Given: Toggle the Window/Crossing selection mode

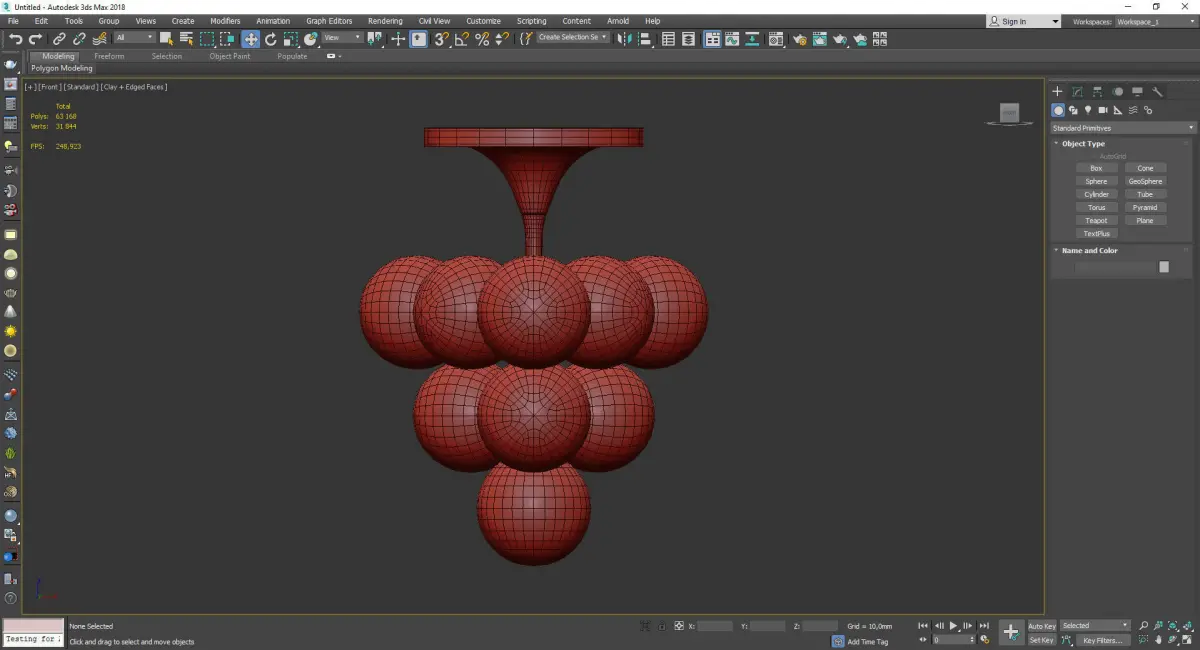Looking at the screenshot, I should click(227, 39).
